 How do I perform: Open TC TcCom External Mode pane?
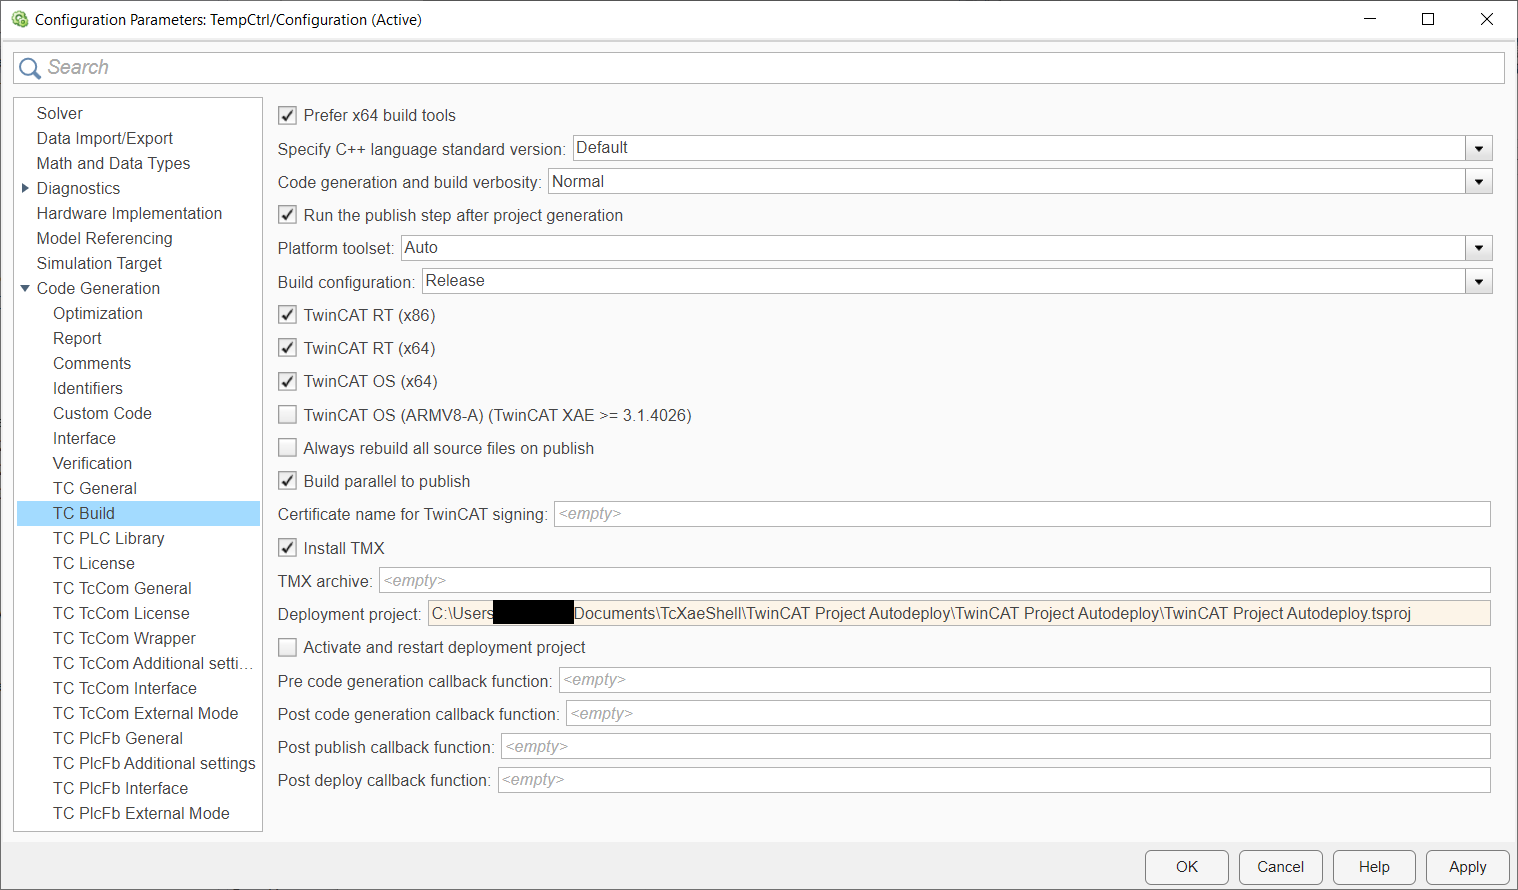[x=145, y=713]
